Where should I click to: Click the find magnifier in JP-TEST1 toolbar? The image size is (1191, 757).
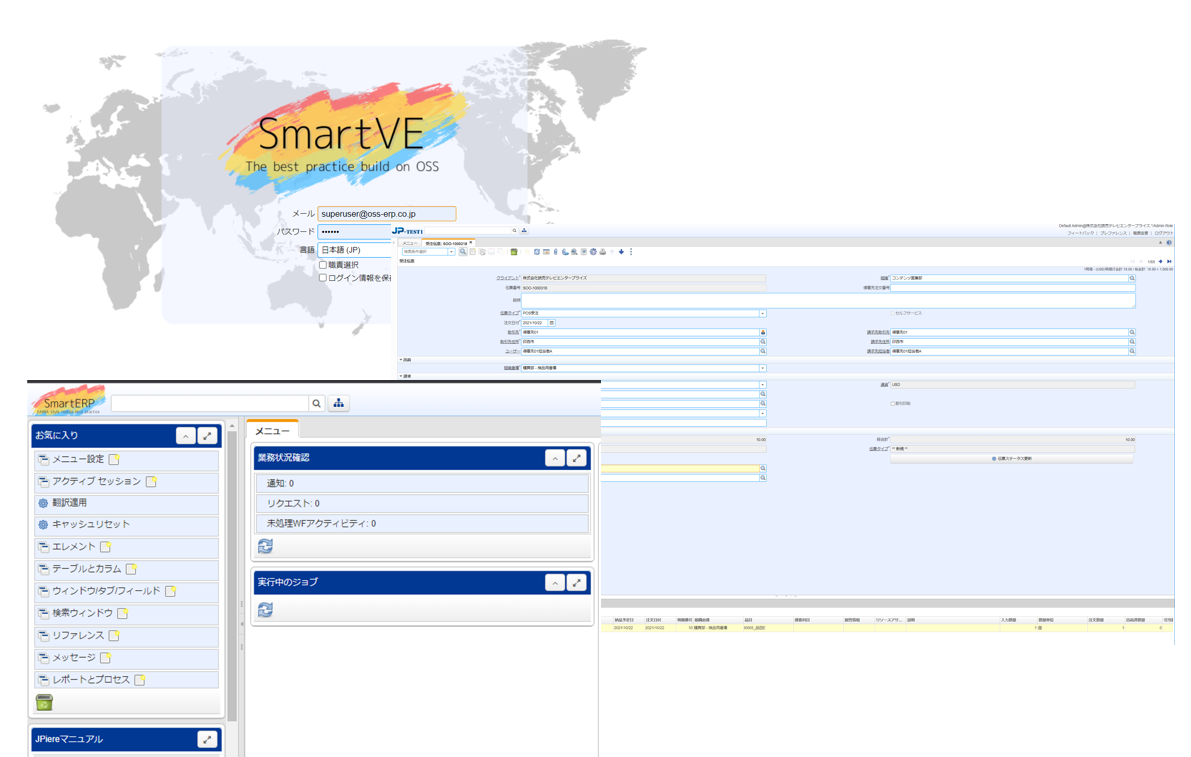pos(463,252)
